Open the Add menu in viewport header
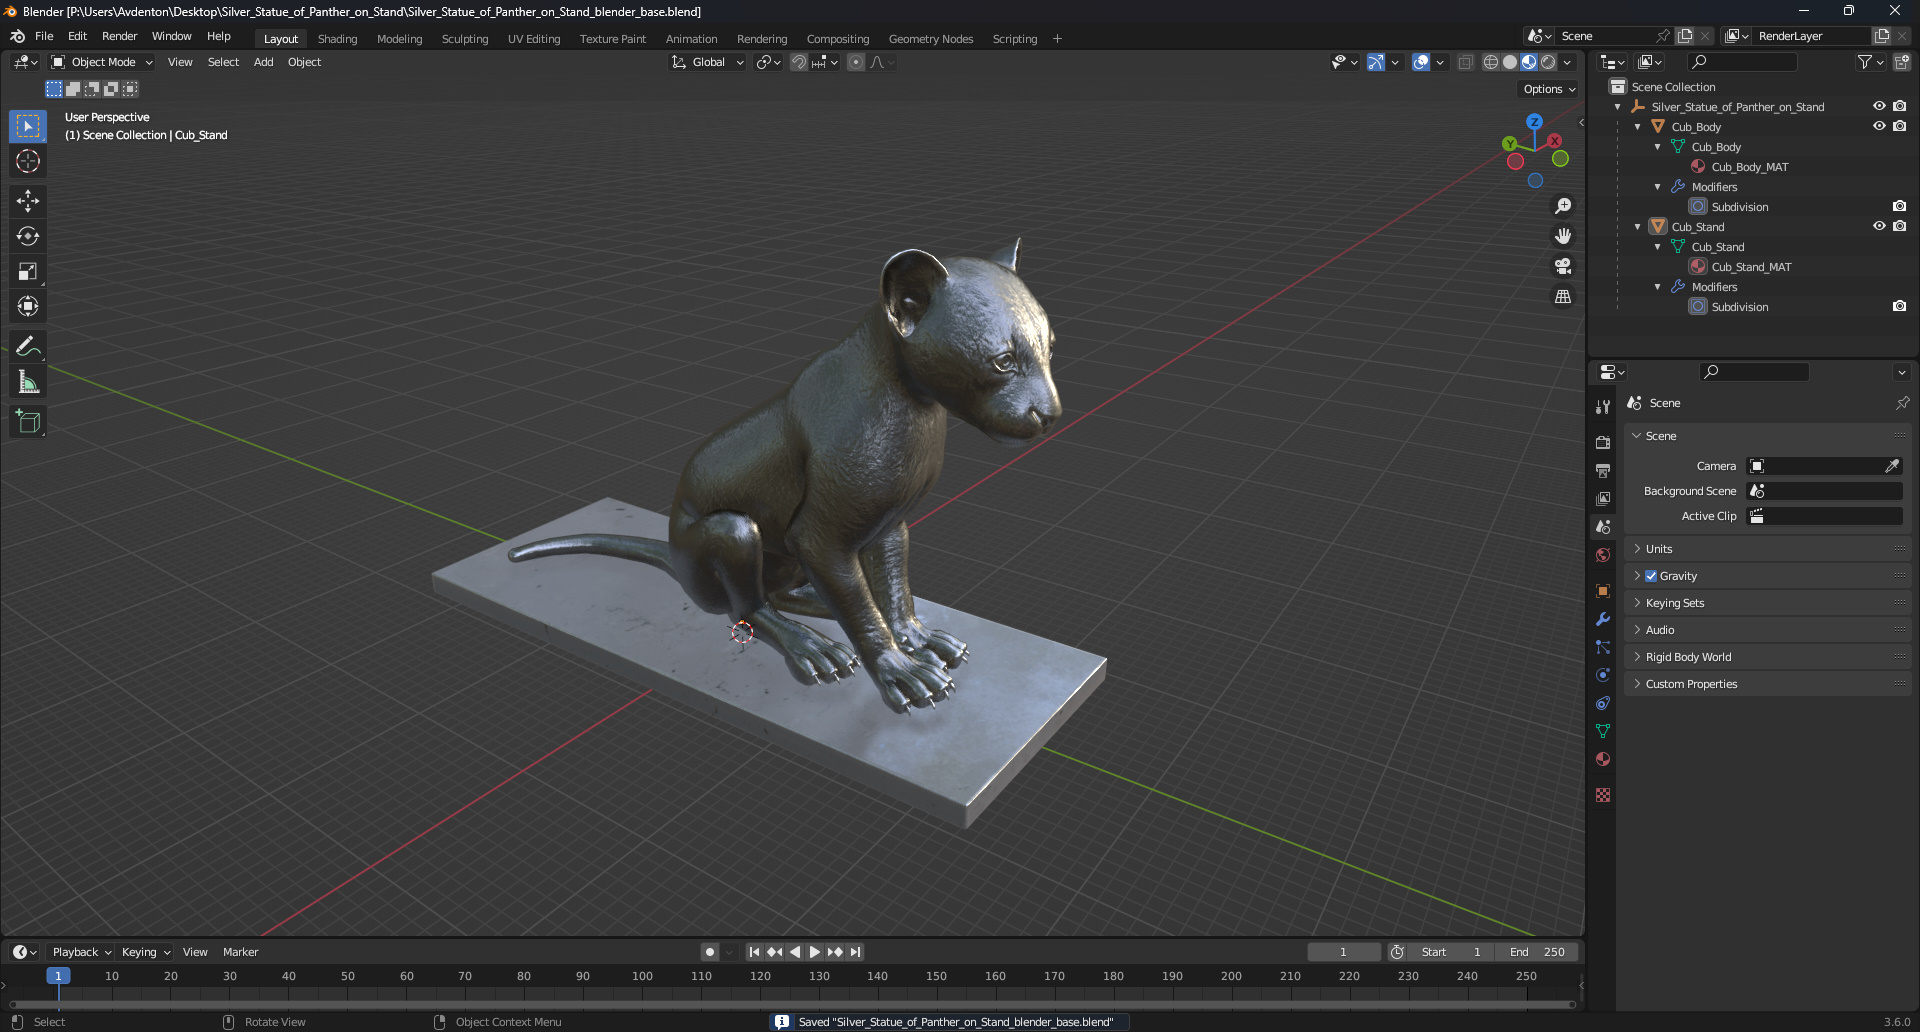 (263, 62)
